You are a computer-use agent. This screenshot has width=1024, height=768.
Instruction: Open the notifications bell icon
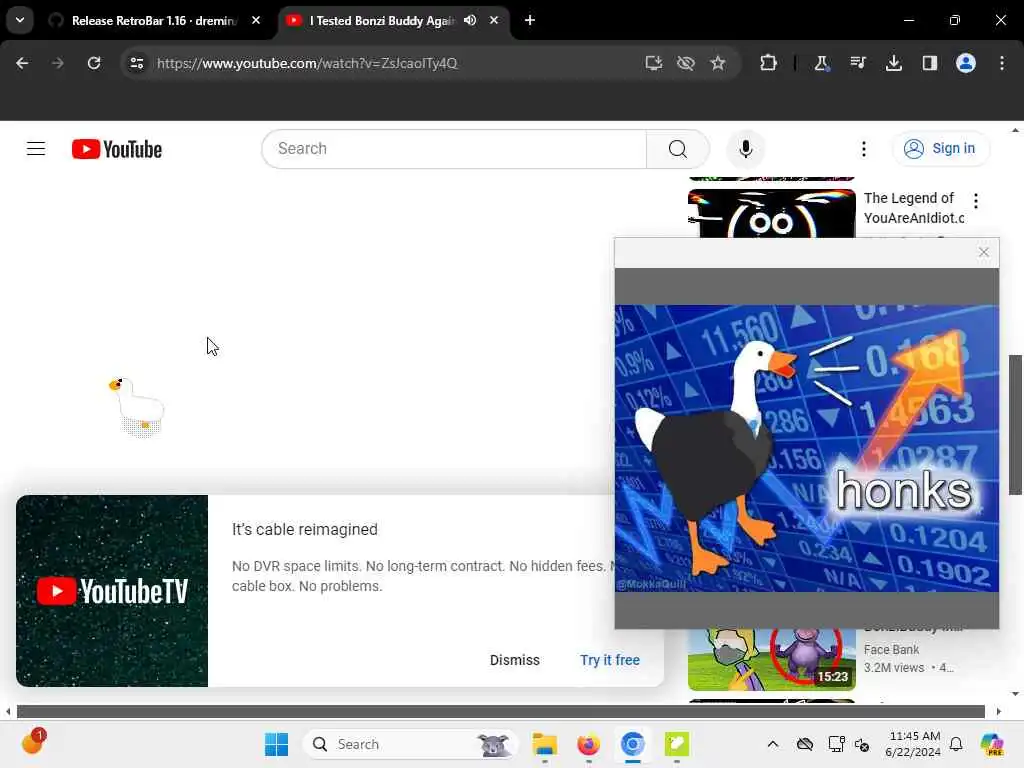[956, 744]
